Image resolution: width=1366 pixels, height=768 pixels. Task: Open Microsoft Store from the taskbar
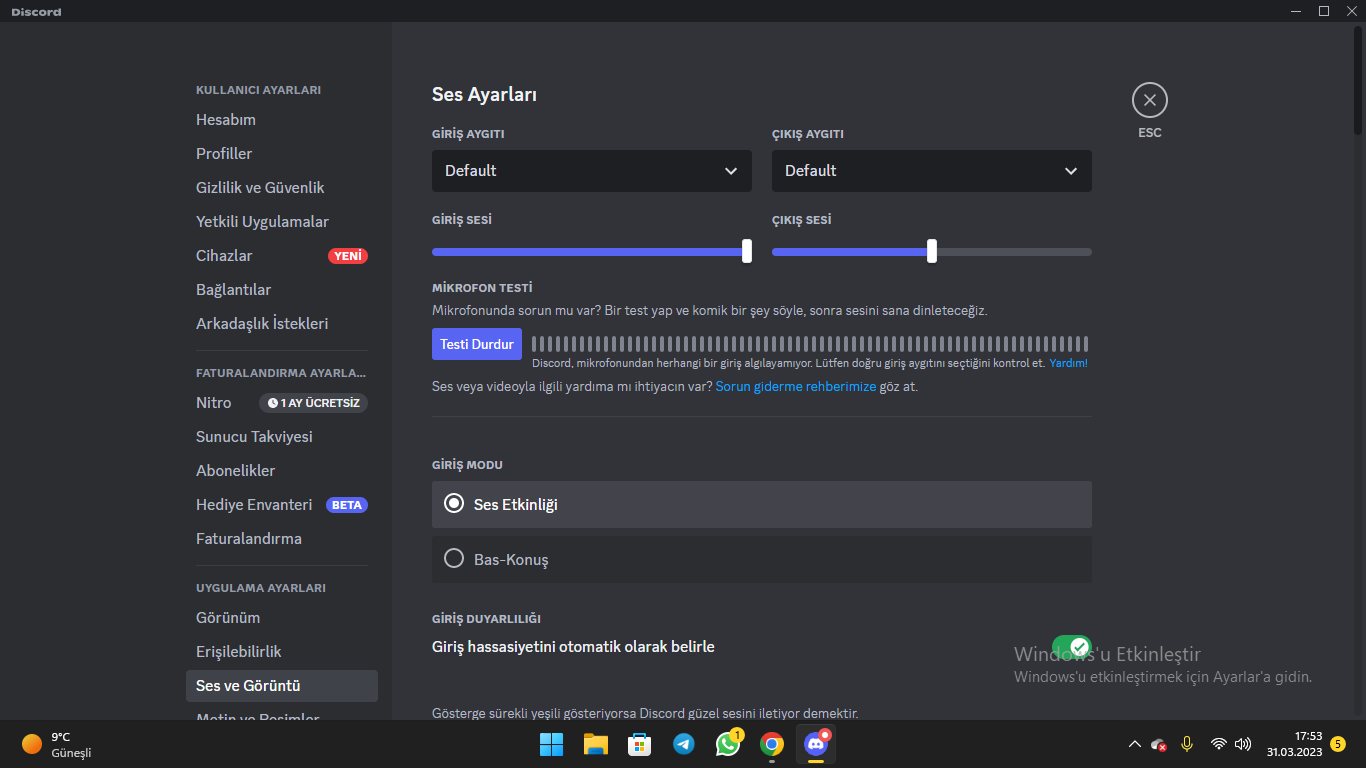pyautogui.click(x=640, y=744)
